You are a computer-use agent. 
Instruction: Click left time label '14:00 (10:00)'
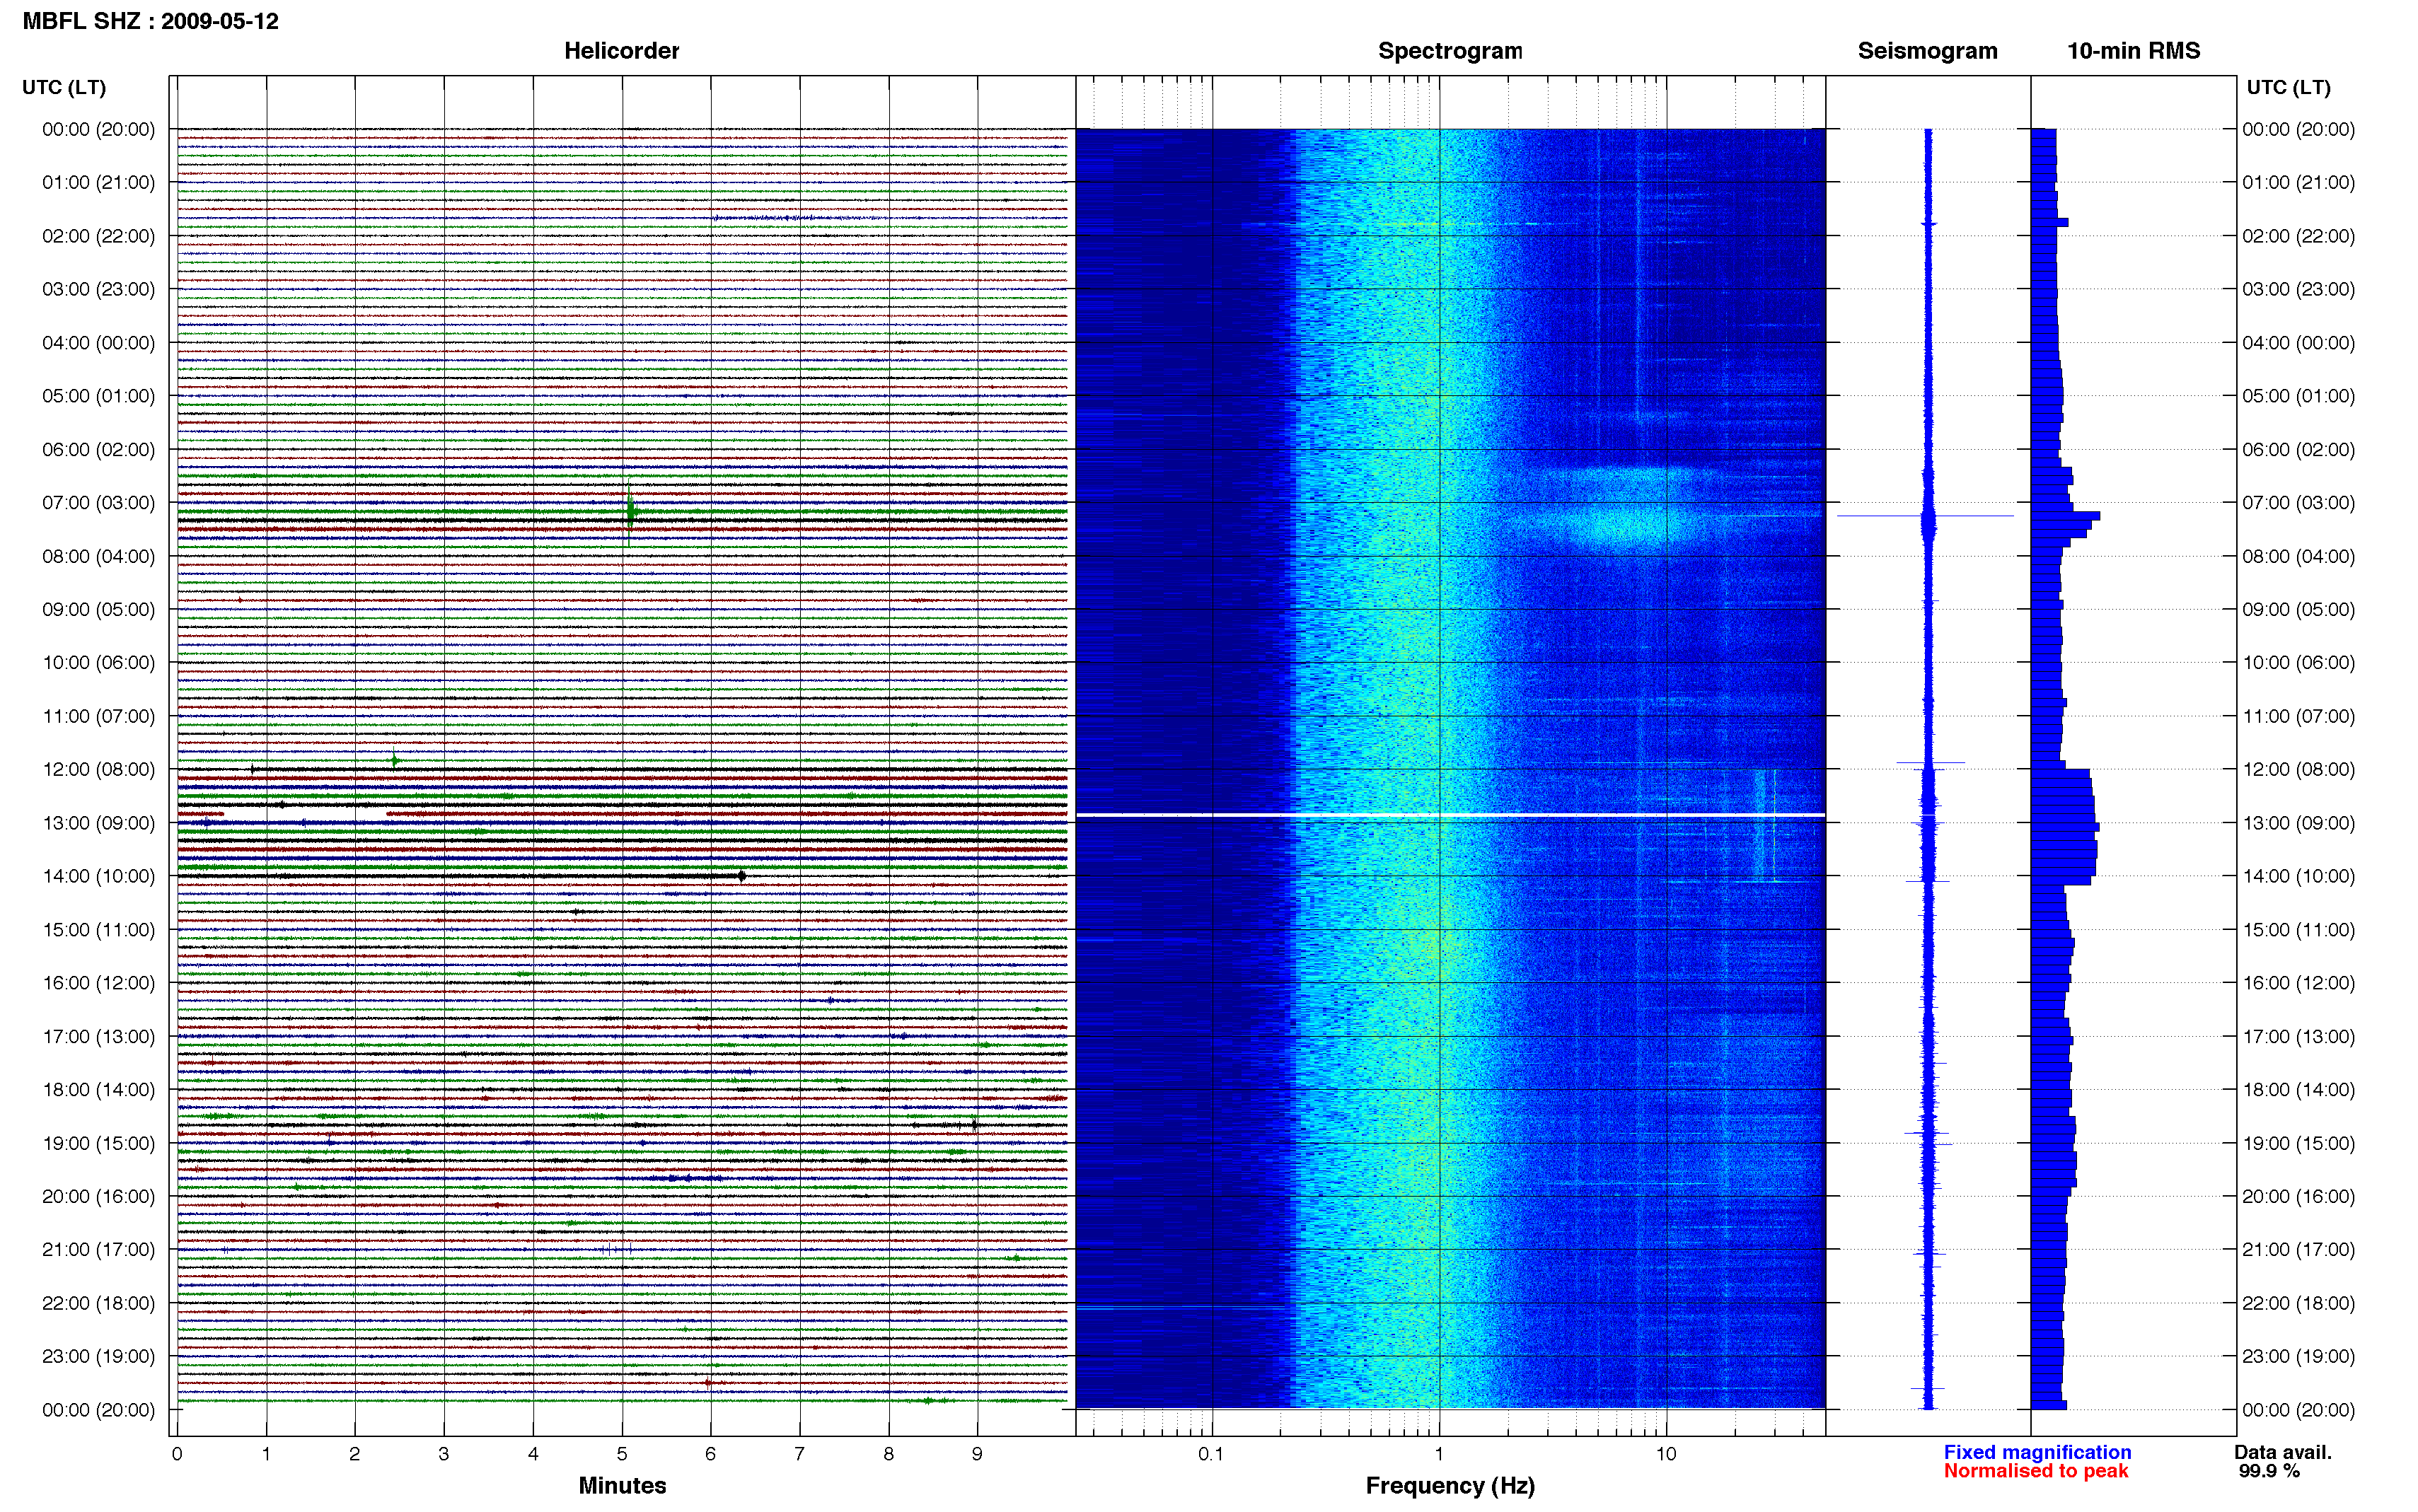98,876
